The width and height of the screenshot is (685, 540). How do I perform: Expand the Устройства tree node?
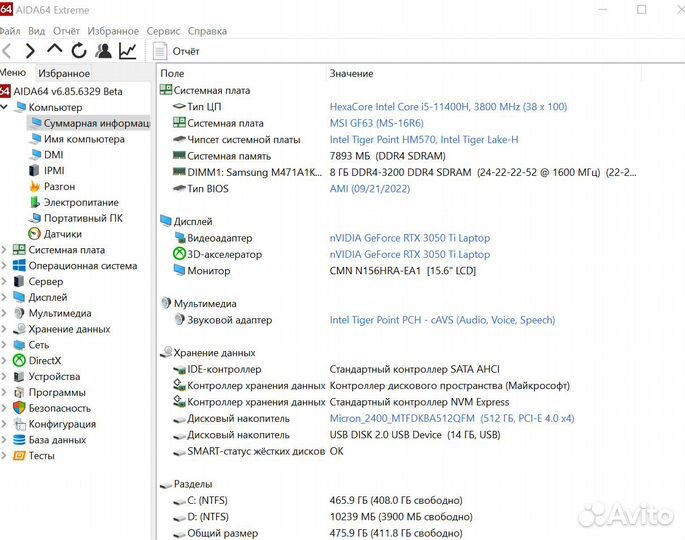[x=4, y=376]
